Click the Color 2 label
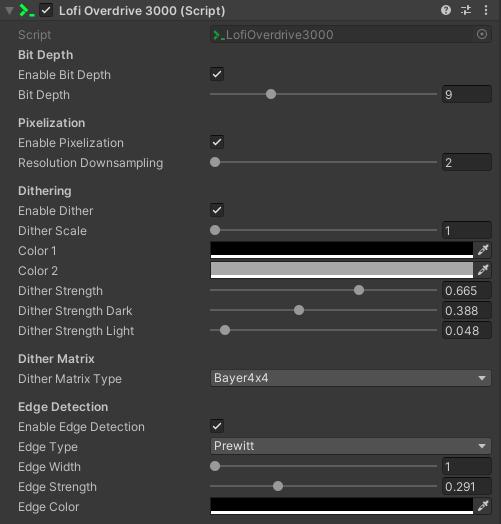This screenshot has height=524, width=501. click(x=38, y=271)
